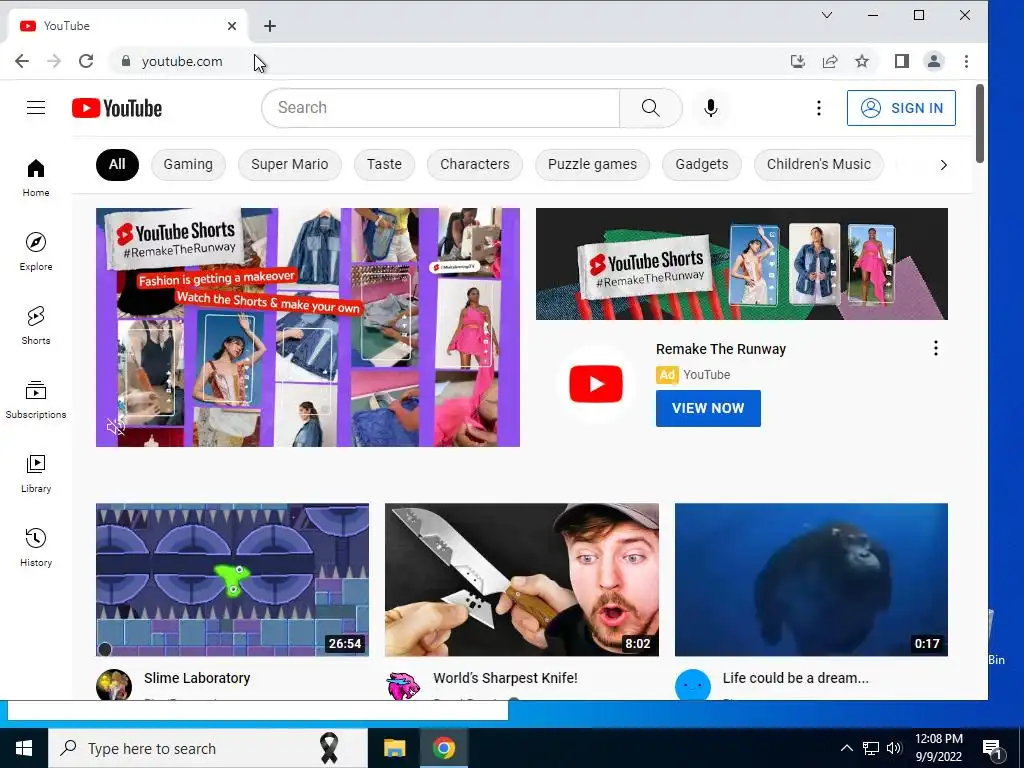1024x768 pixels.
Task: Open File Explorer from taskbar
Action: pyautogui.click(x=394, y=748)
